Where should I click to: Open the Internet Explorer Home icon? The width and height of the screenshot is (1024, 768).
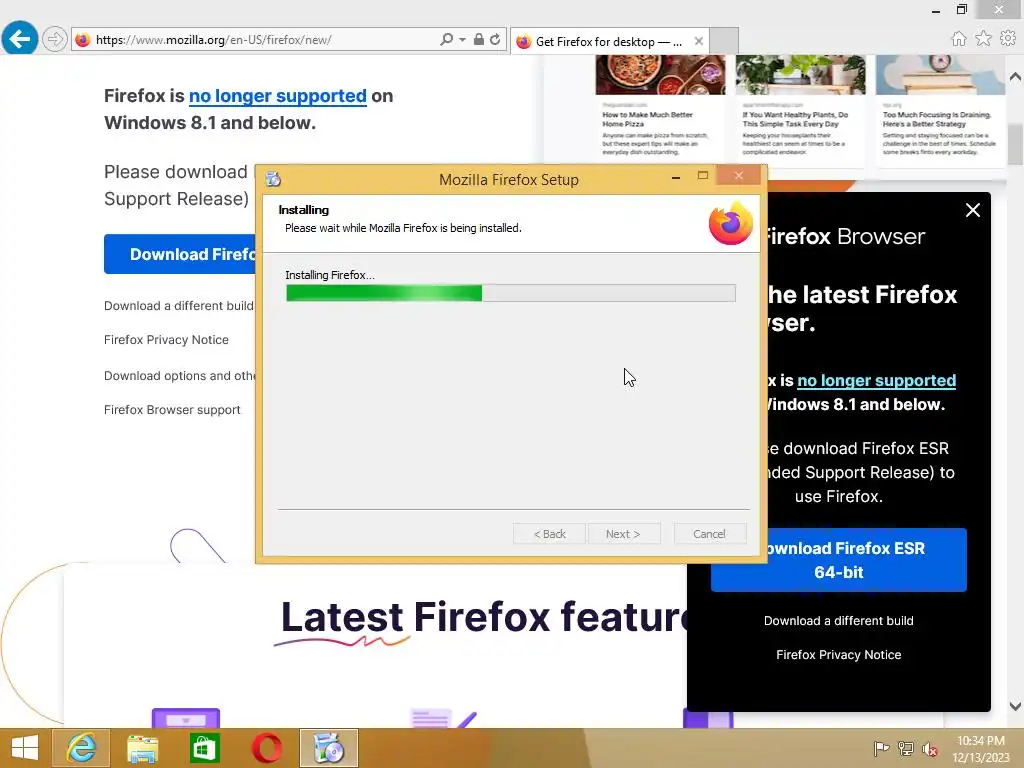coord(959,39)
